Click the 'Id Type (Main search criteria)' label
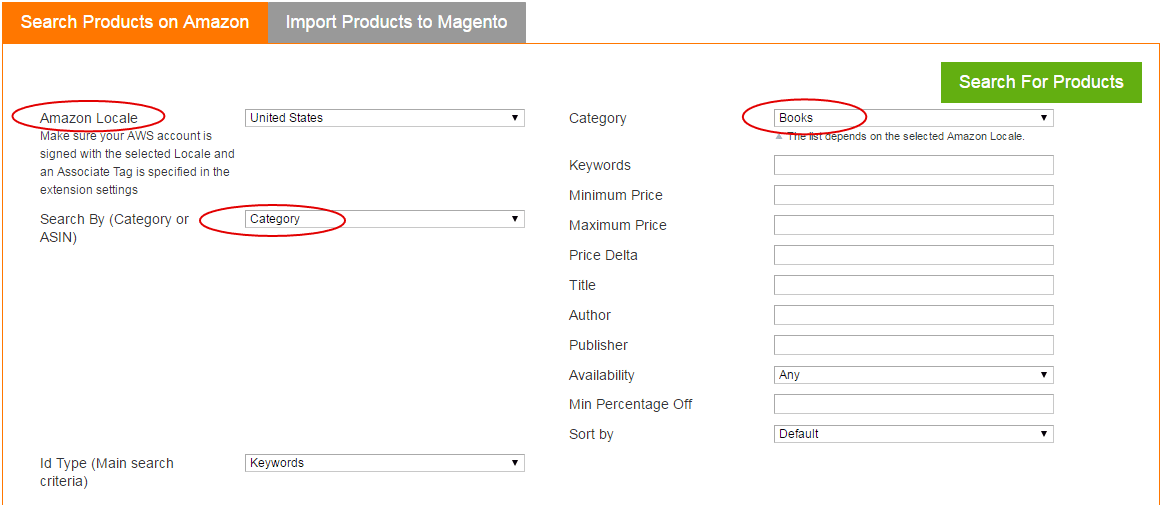Image resolution: width=1163 pixels, height=505 pixels. point(107,472)
